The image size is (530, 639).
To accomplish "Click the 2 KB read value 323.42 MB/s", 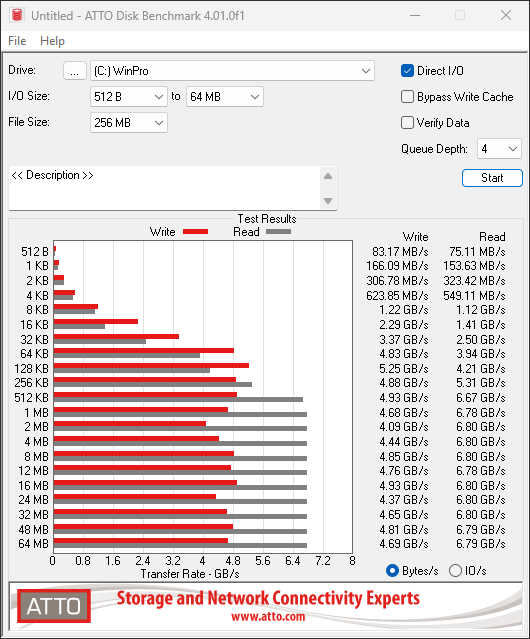I will point(474,281).
